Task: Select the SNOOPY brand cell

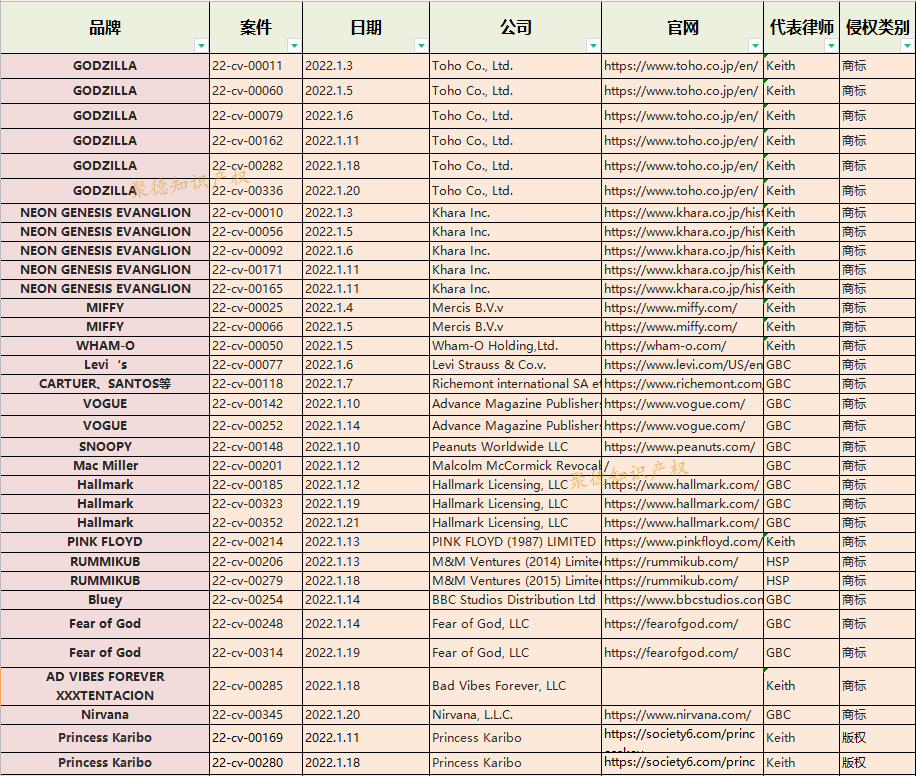Action: [x=105, y=447]
